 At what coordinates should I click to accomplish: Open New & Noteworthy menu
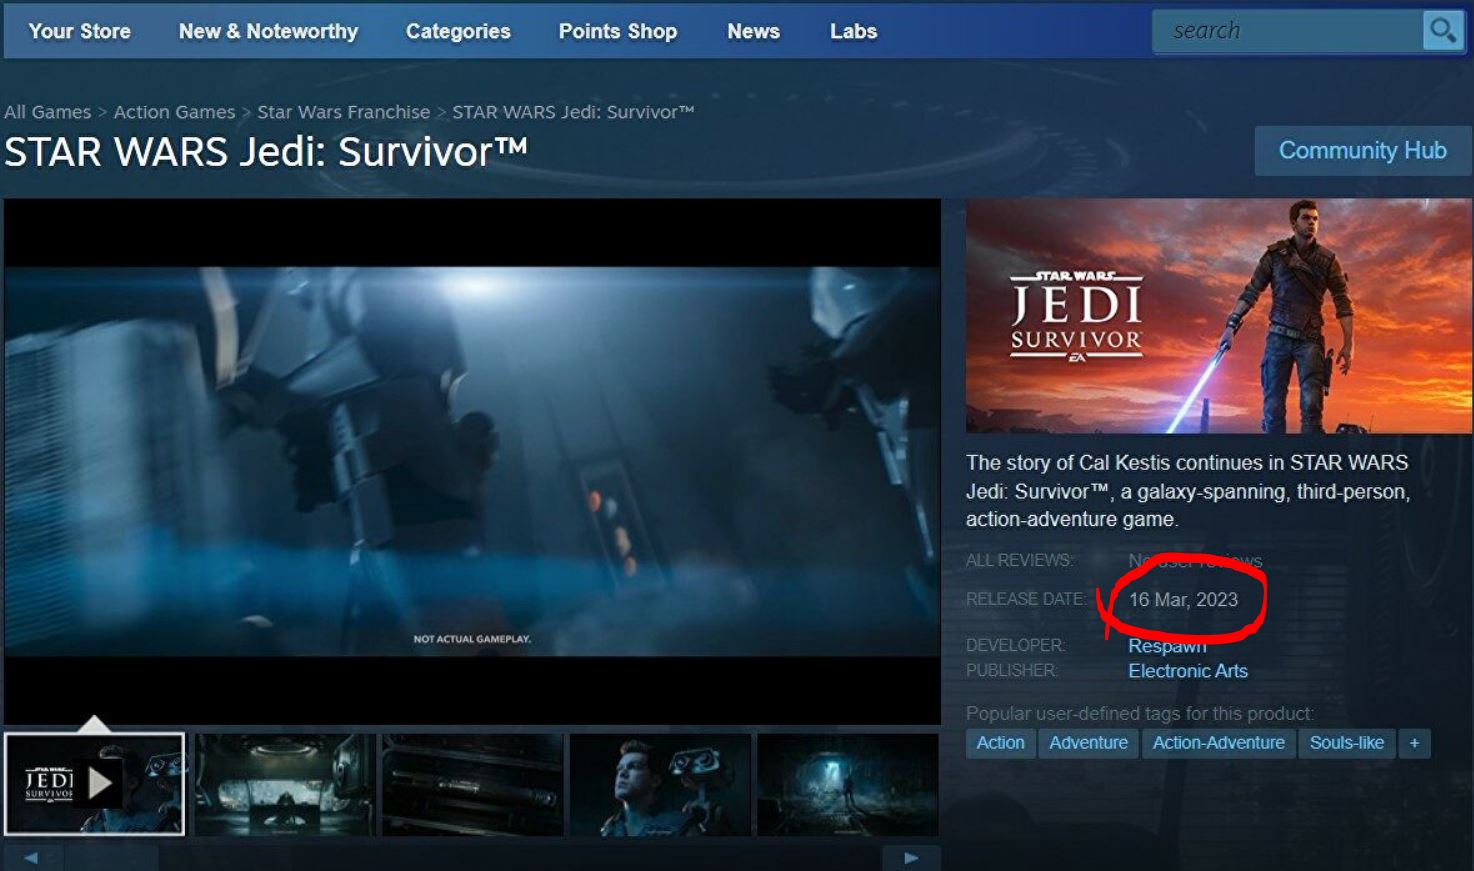click(268, 31)
